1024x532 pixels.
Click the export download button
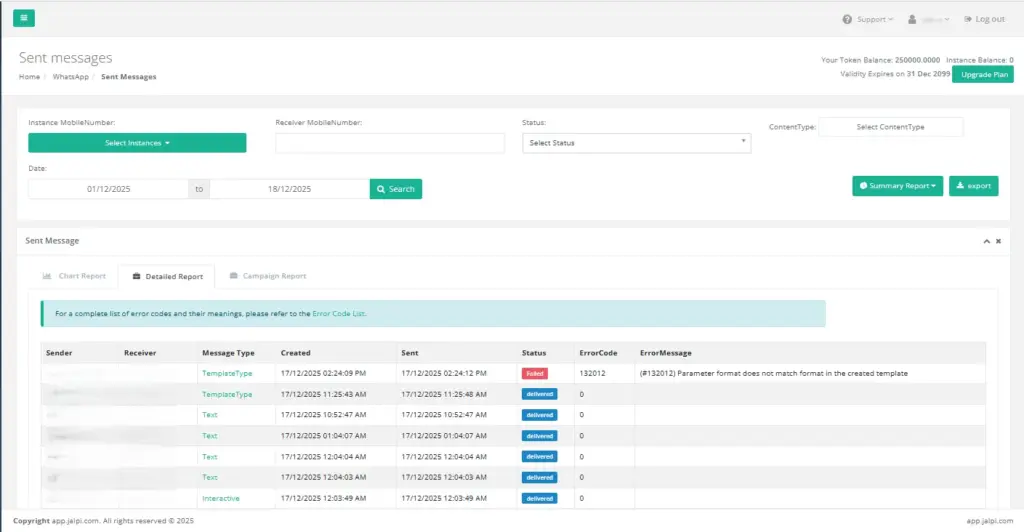tap(973, 186)
